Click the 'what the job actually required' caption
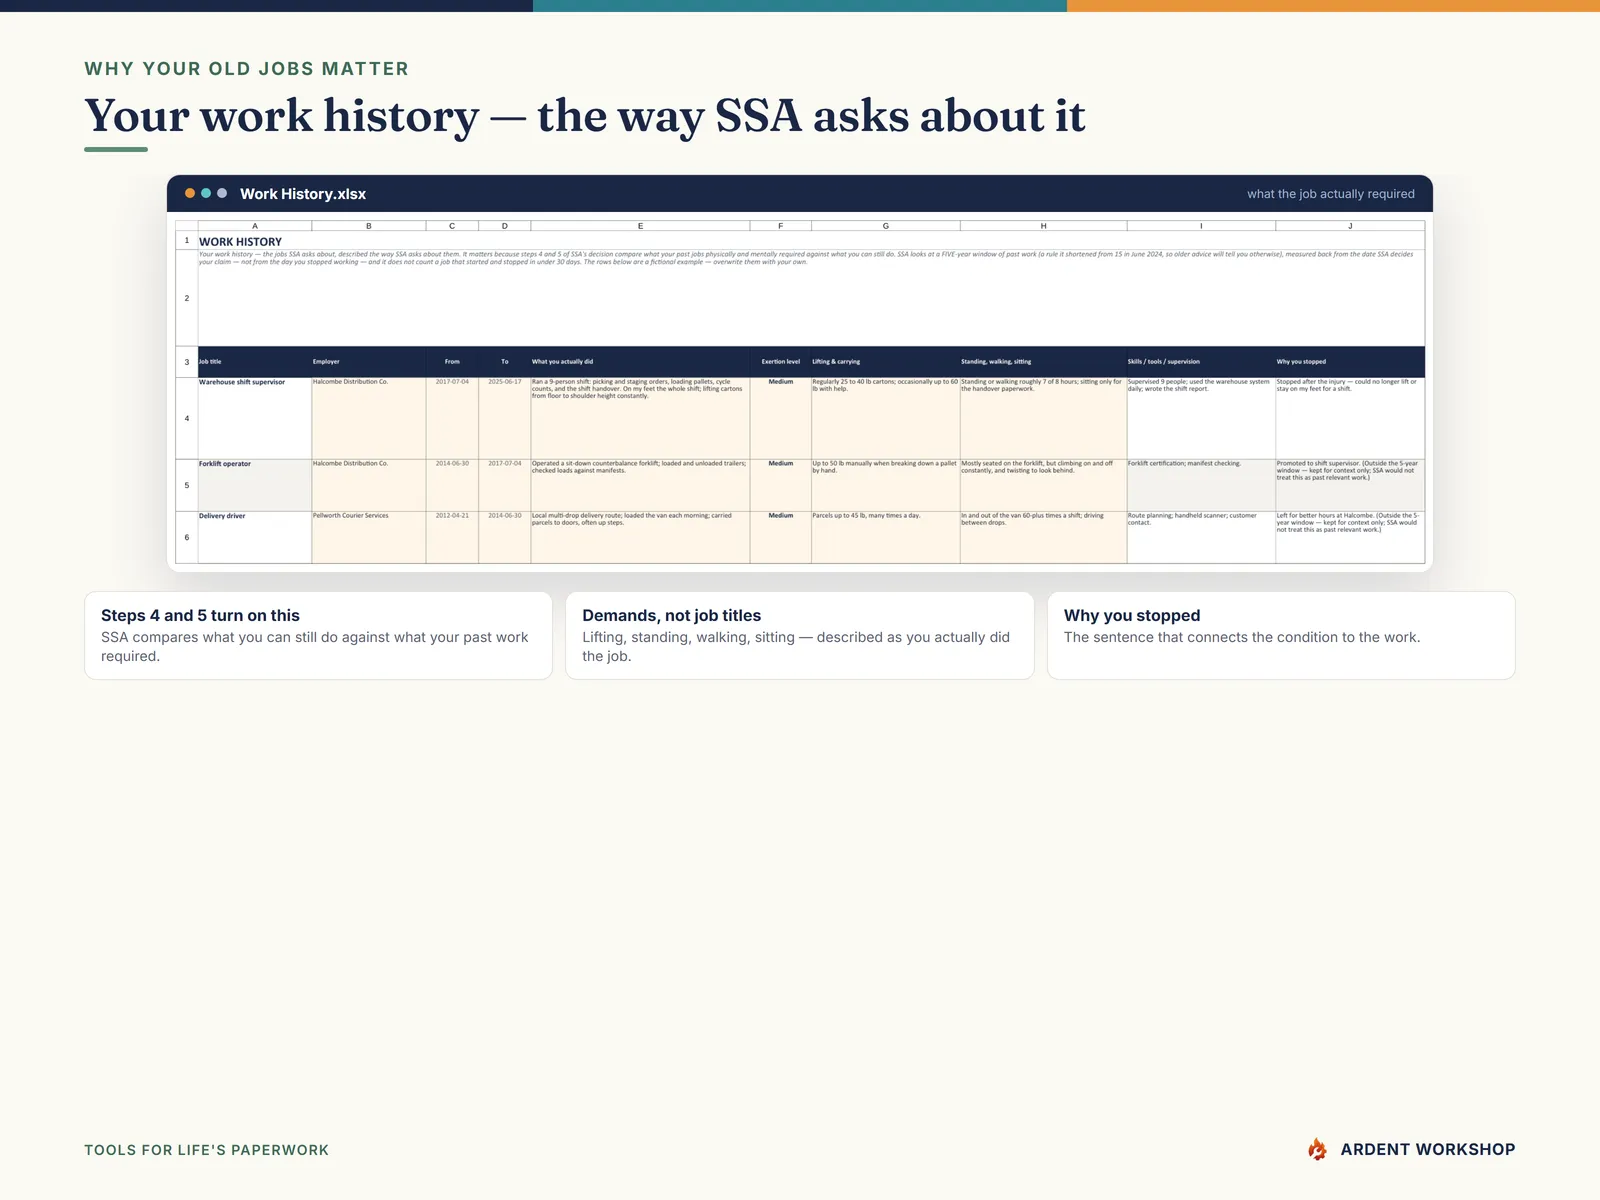 coord(1331,194)
